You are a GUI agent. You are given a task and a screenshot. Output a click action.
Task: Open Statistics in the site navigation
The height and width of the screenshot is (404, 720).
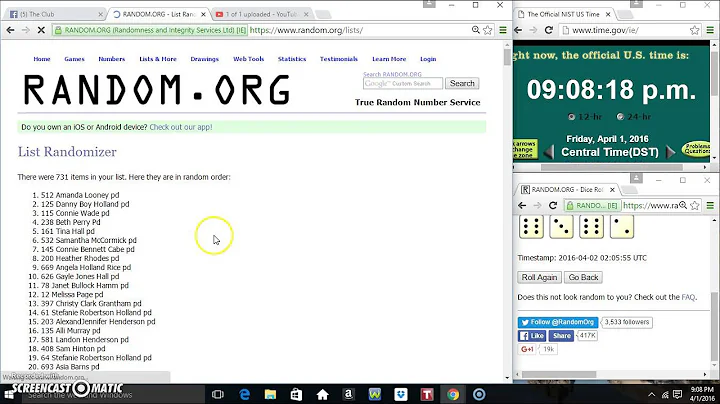click(292, 59)
